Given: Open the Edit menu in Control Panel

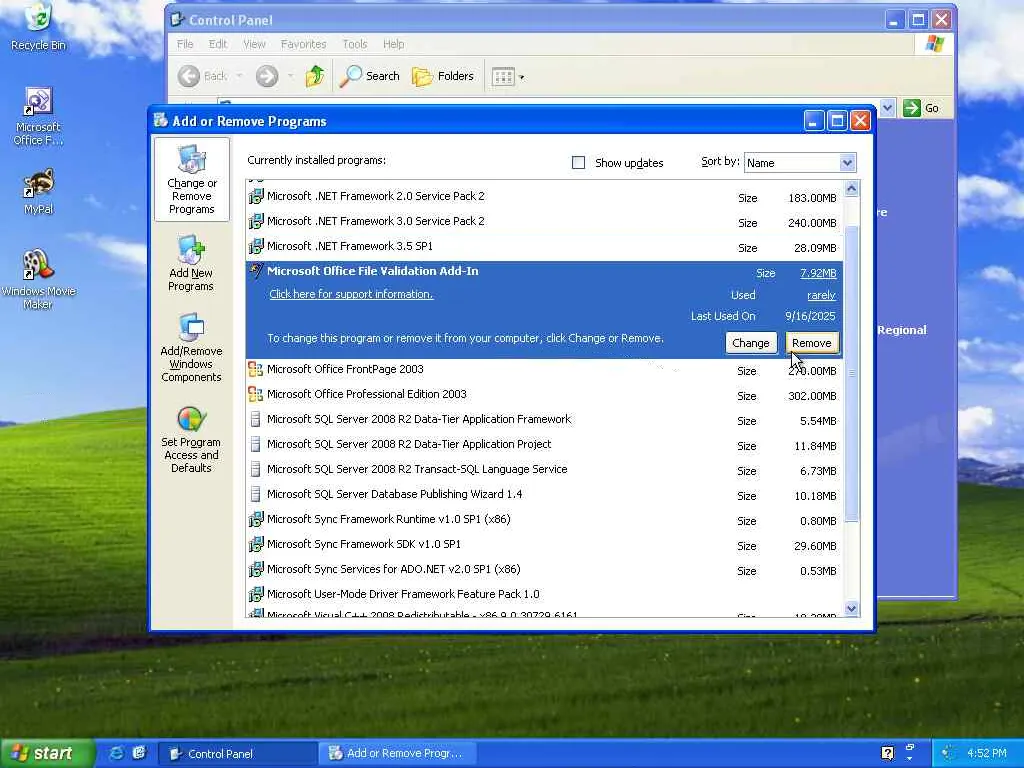Looking at the screenshot, I should click(x=217, y=44).
